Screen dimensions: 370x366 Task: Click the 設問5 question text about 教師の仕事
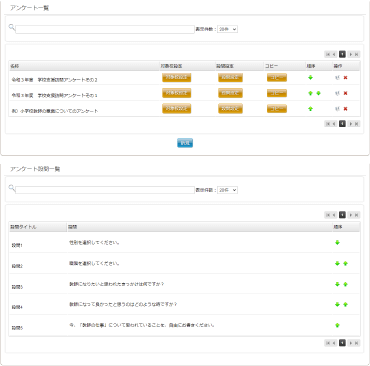(x=142, y=325)
